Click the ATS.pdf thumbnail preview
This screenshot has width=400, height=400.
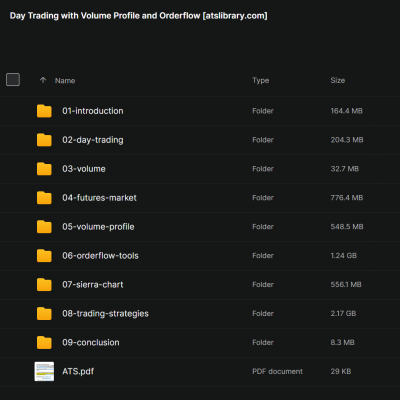click(44, 372)
